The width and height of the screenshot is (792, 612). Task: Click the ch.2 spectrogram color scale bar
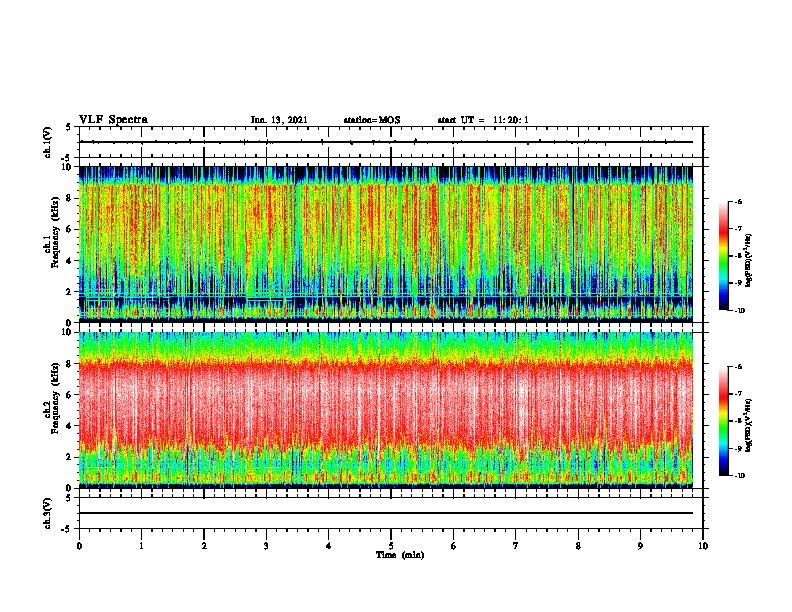723,421
